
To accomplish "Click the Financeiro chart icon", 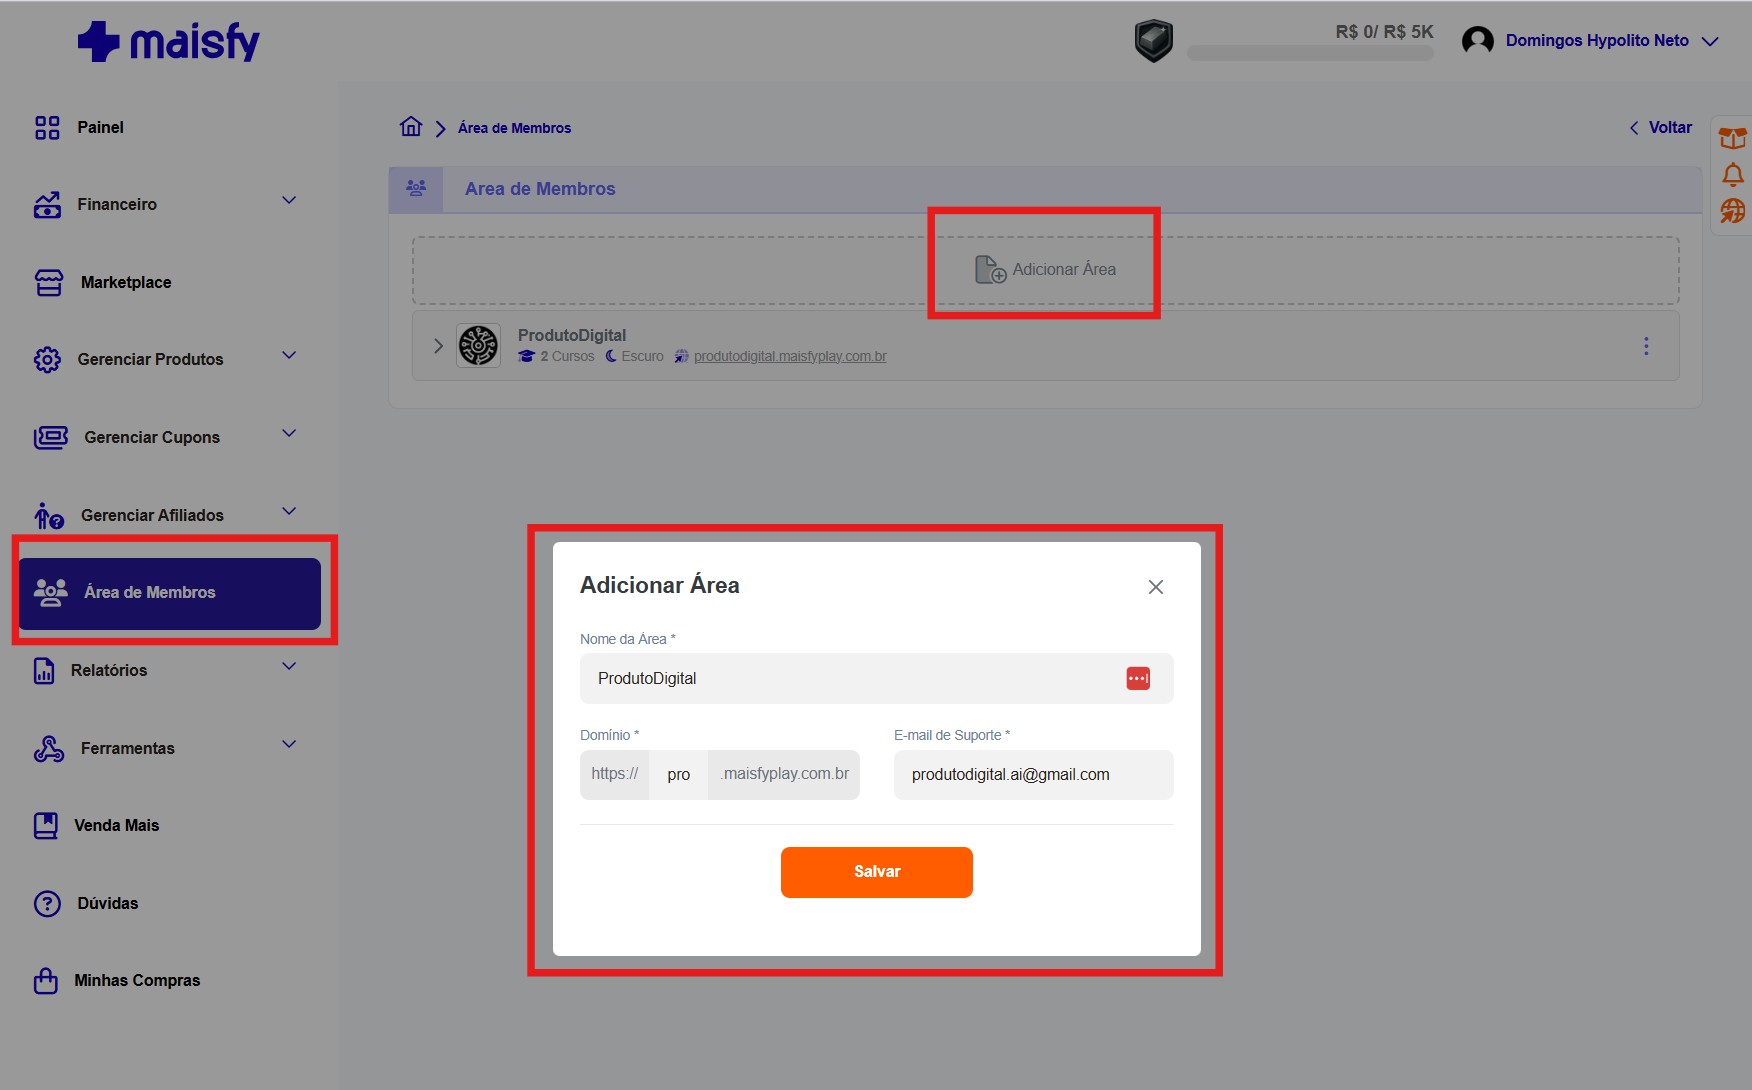I will [x=47, y=205].
